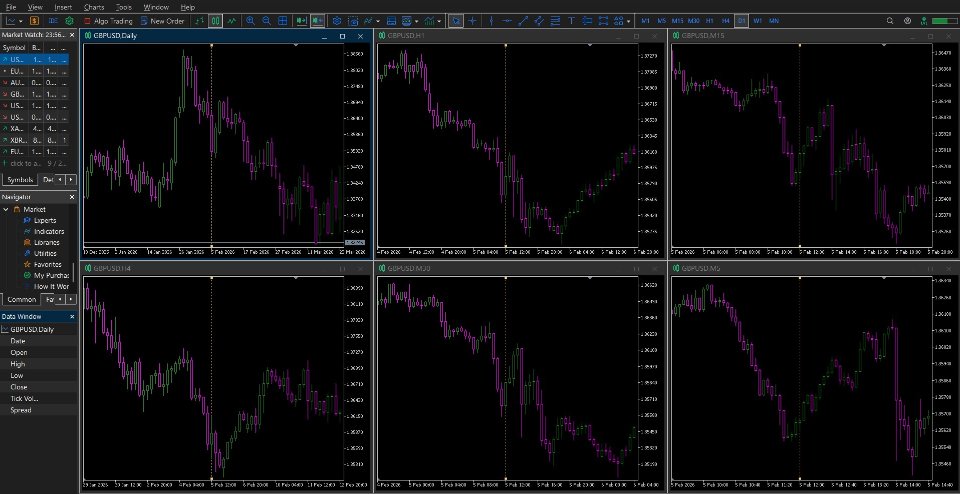This screenshot has width=960, height=494.
Task: Select the Fibonacci retracement tool
Action: (x=555, y=21)
